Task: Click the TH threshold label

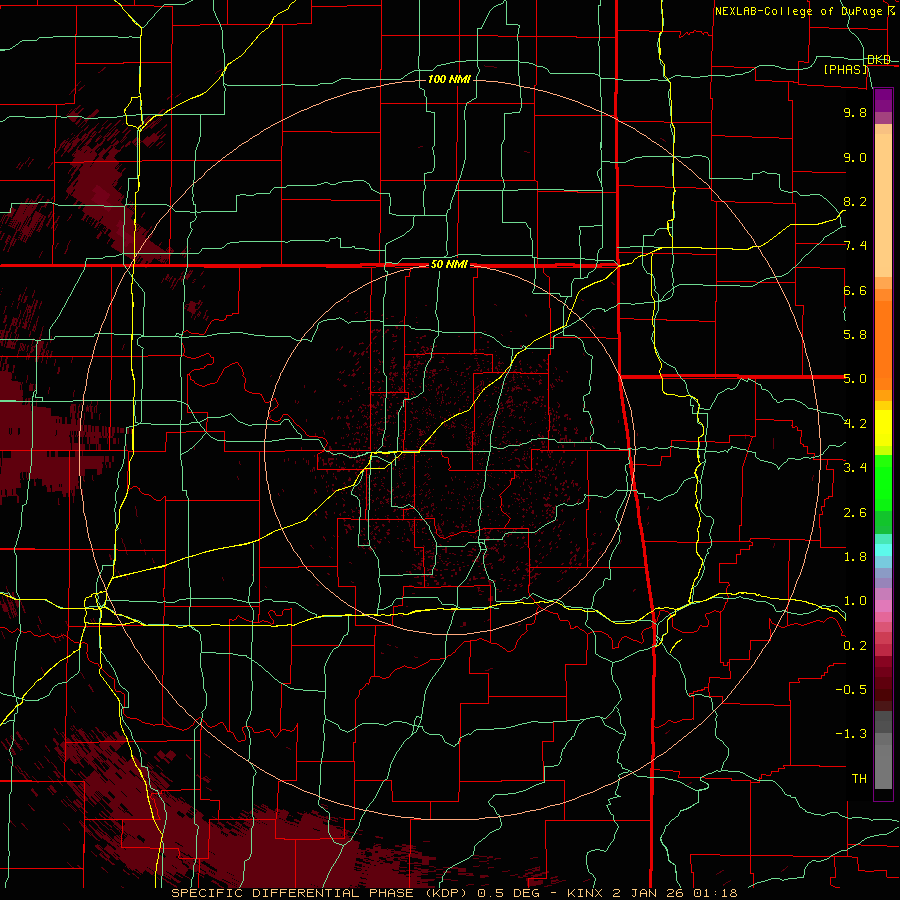Action: click(x=859, y=779)
